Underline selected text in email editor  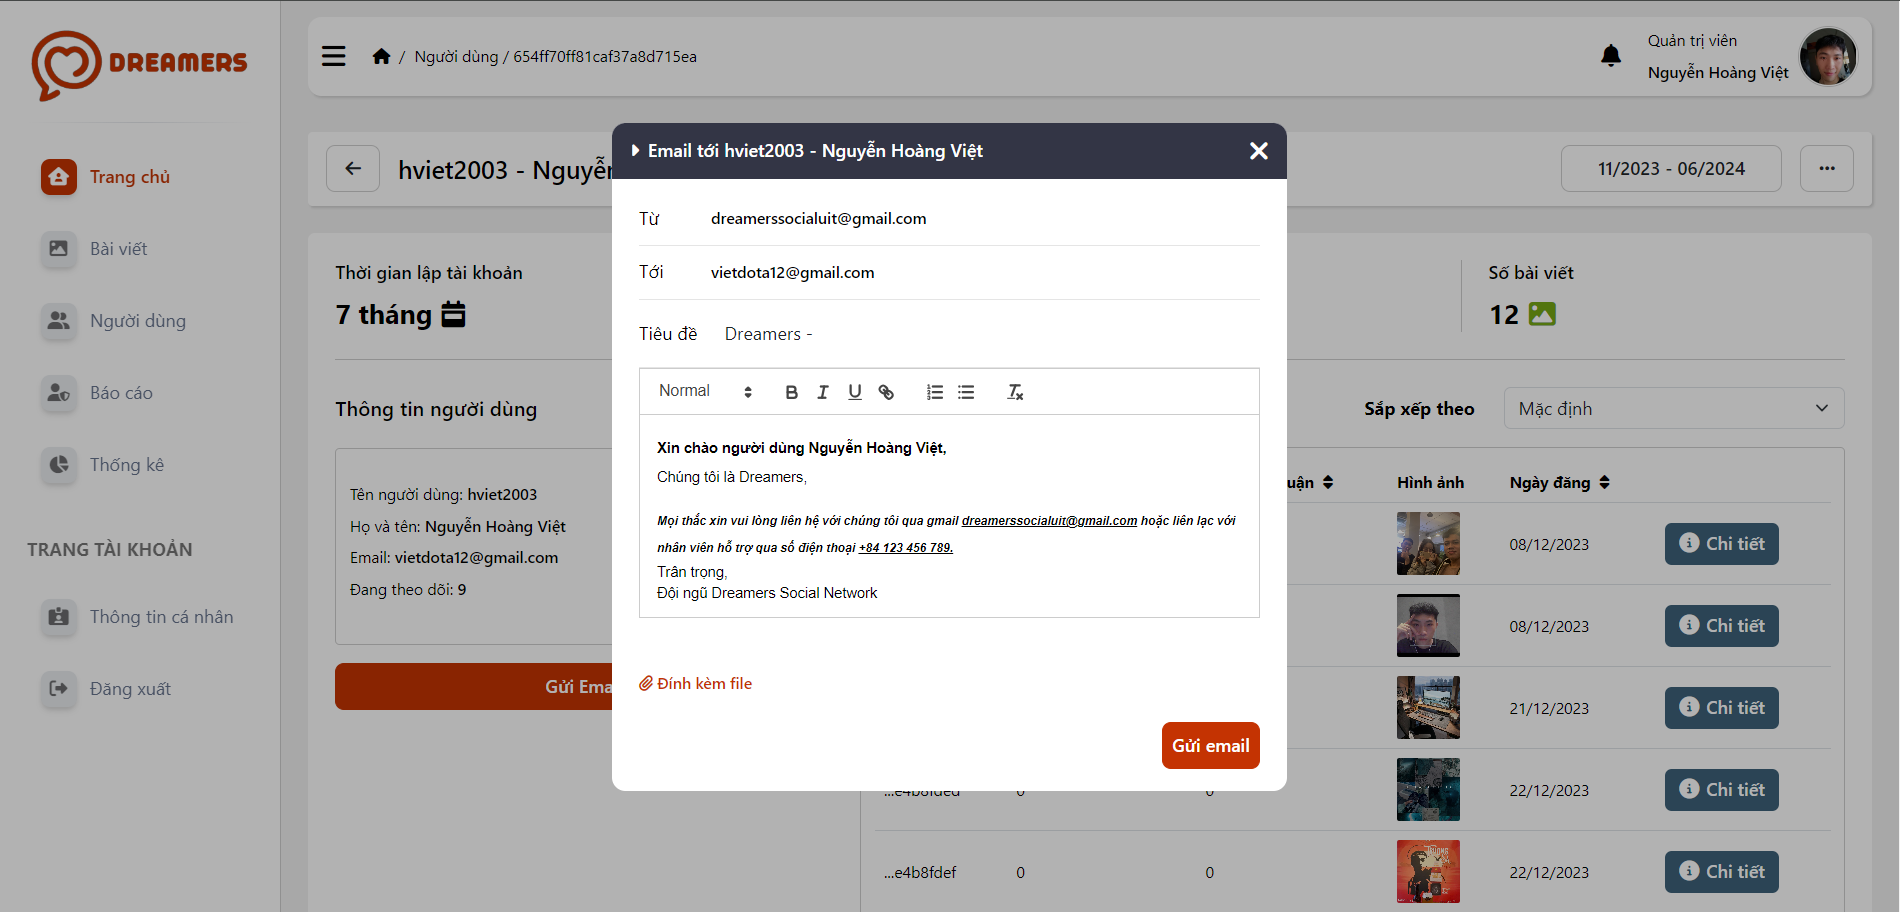(854, 392)
